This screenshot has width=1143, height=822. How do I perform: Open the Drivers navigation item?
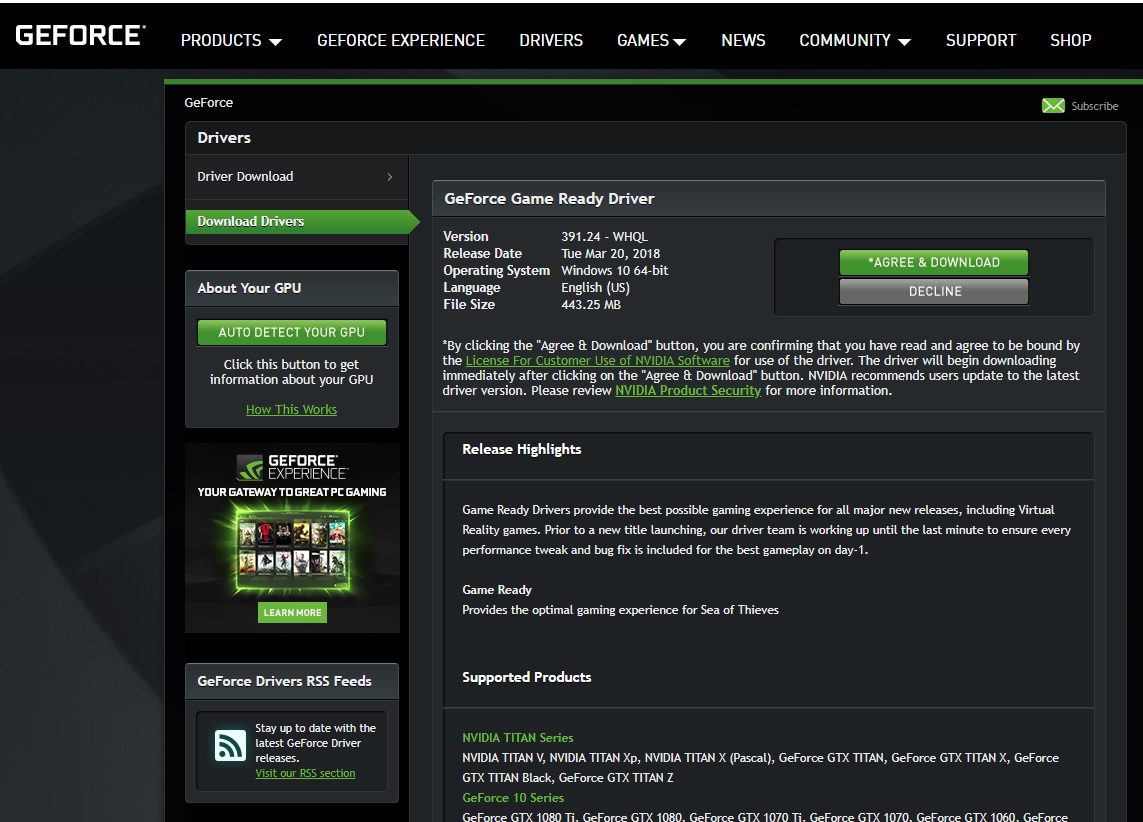551,41
